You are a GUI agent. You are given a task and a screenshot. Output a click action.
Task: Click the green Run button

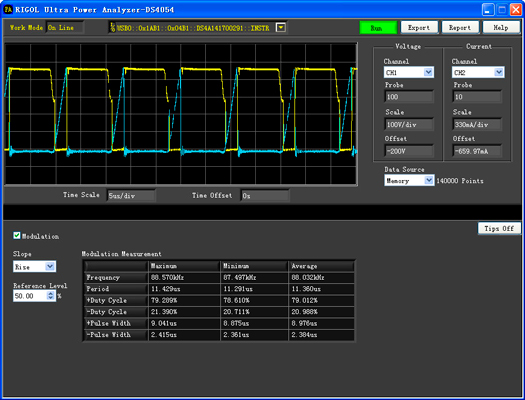tap(378, 28)
